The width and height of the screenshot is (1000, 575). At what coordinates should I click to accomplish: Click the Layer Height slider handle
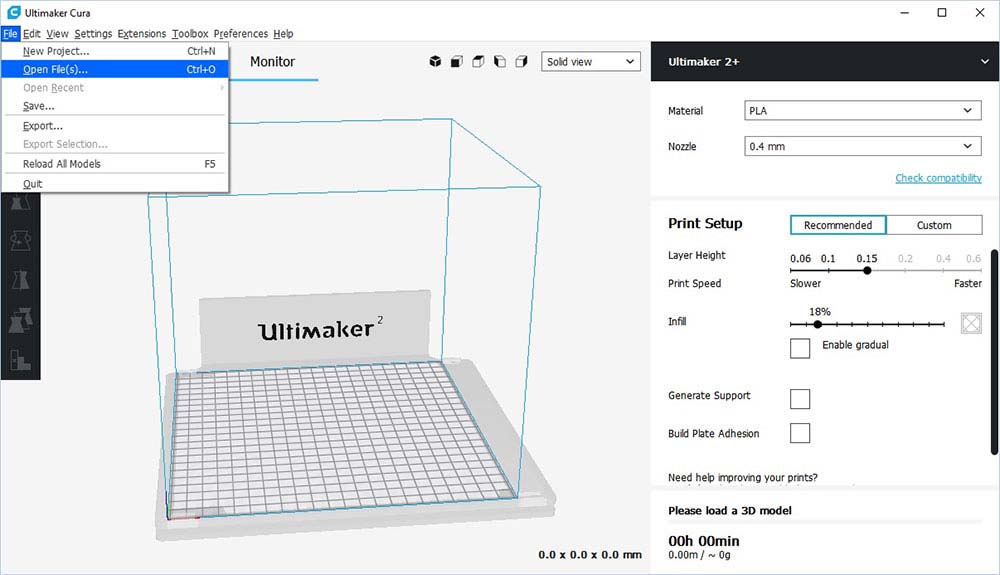pyautogui.click(x=867, y=270)
